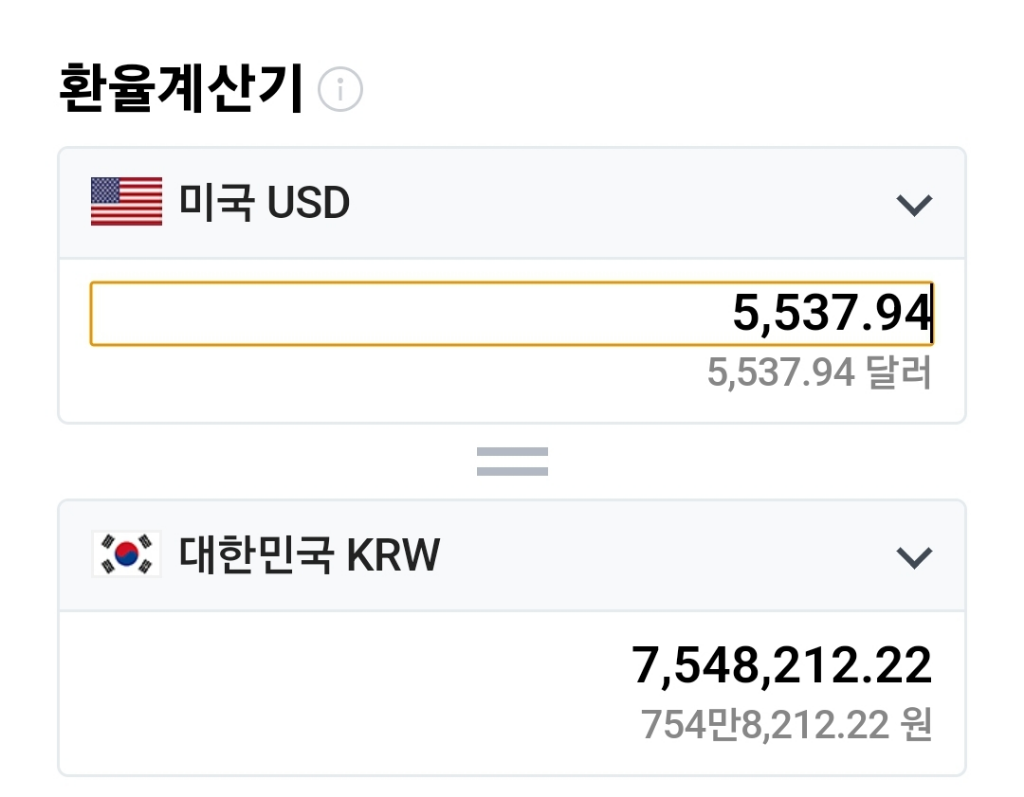Click the 대한민국 country name label
The height and width of the screenshot is (797, 1024).
pyautogui.click(x=257, y=556)
